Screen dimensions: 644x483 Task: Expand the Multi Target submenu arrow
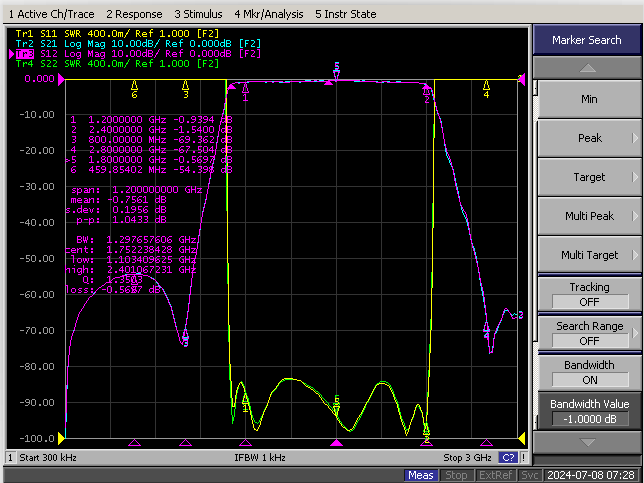[635, 255]
